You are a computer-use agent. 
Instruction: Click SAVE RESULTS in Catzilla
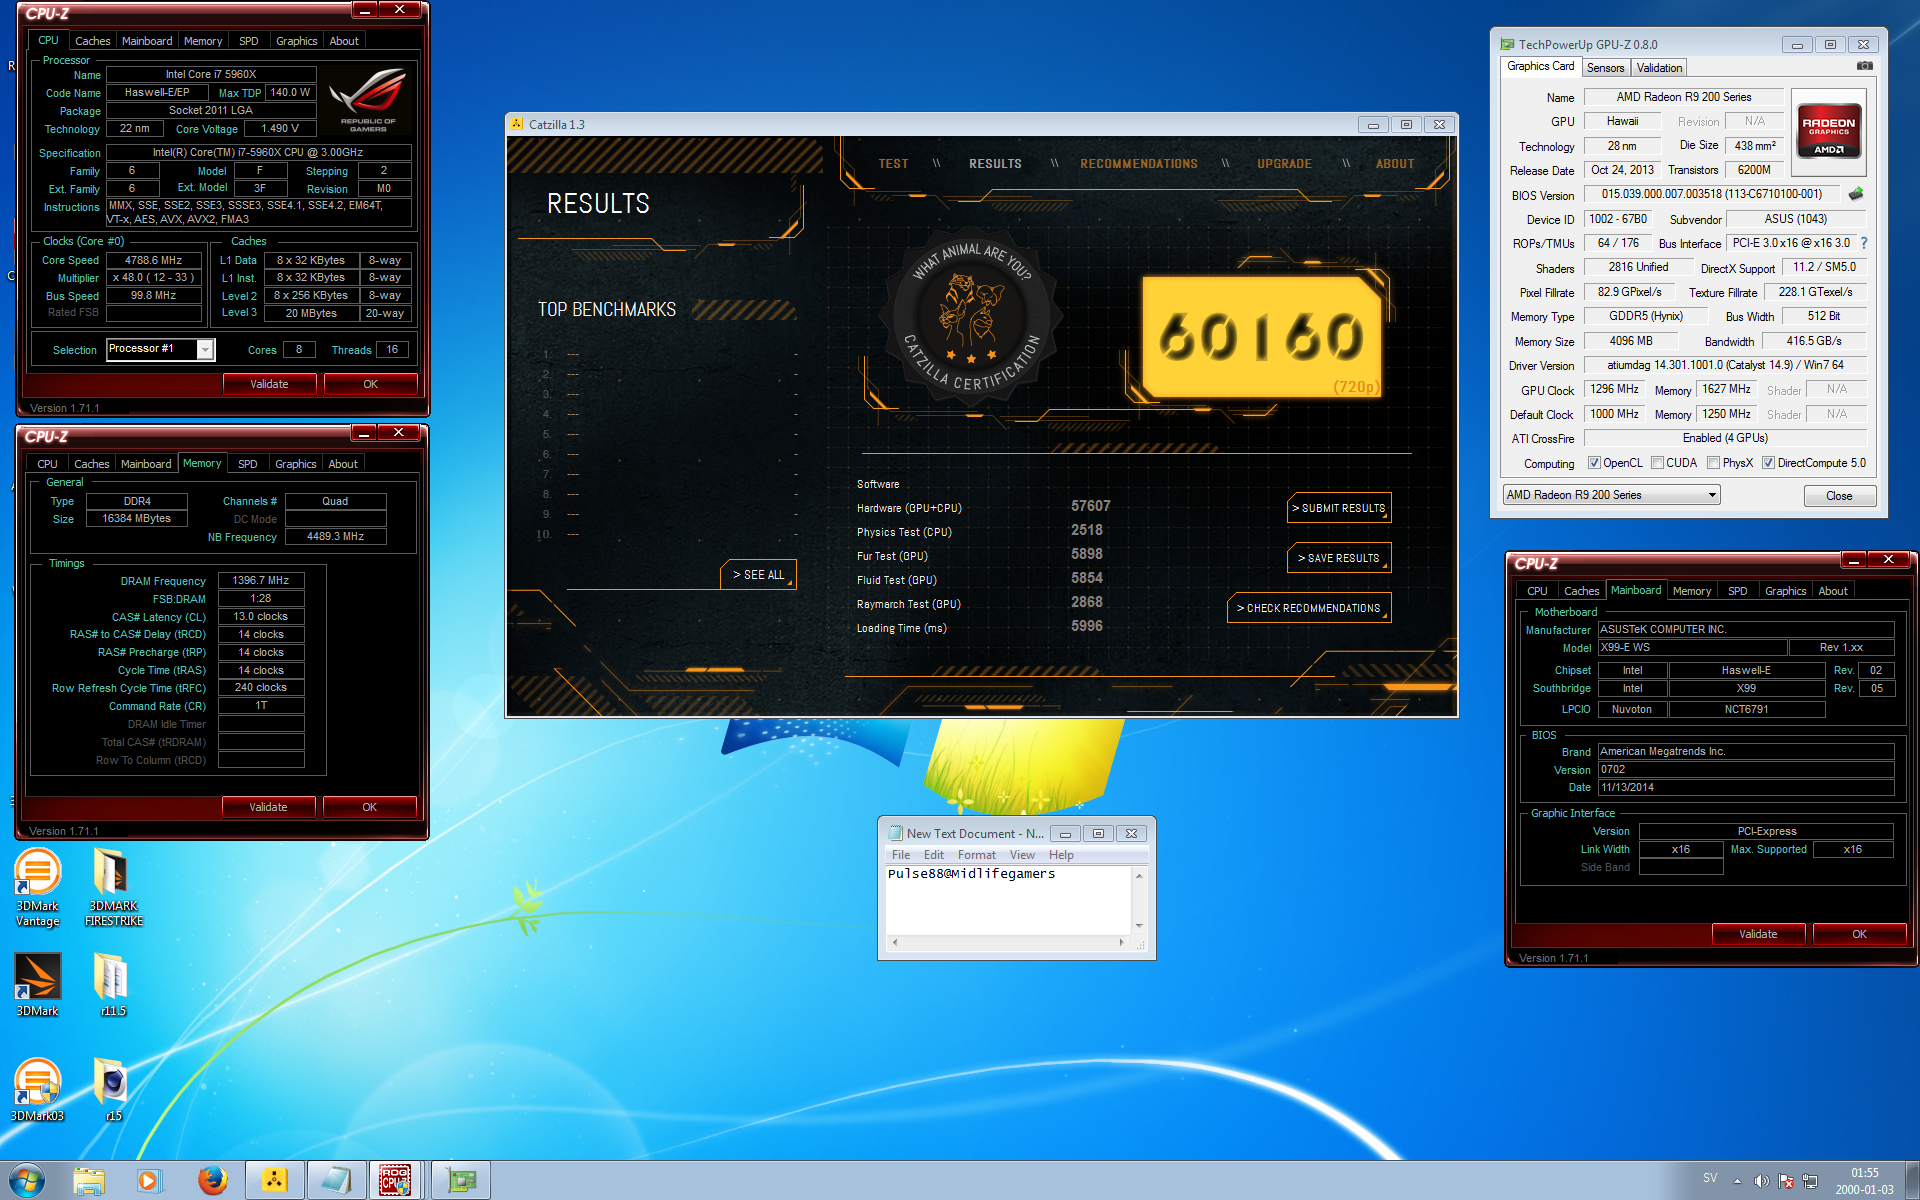click(1339, 558)
